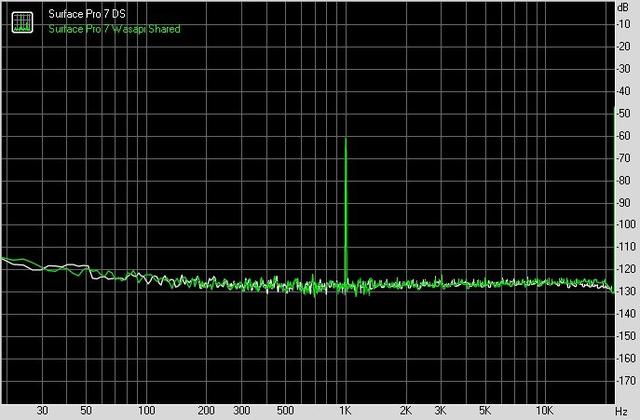Screen dimensions: 640x420
Task: Click the 'Hz' axis unit label
Action: pos(621,411)
